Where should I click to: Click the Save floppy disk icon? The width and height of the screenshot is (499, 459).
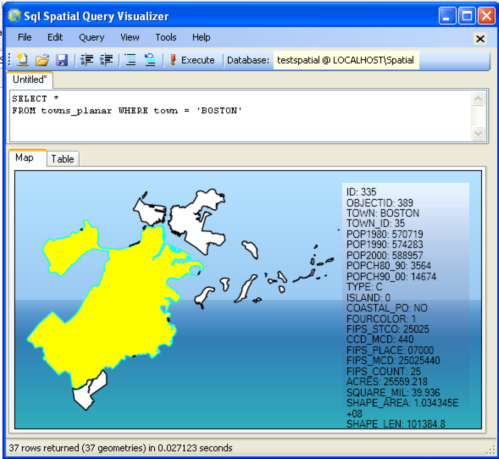click(62, 60)
